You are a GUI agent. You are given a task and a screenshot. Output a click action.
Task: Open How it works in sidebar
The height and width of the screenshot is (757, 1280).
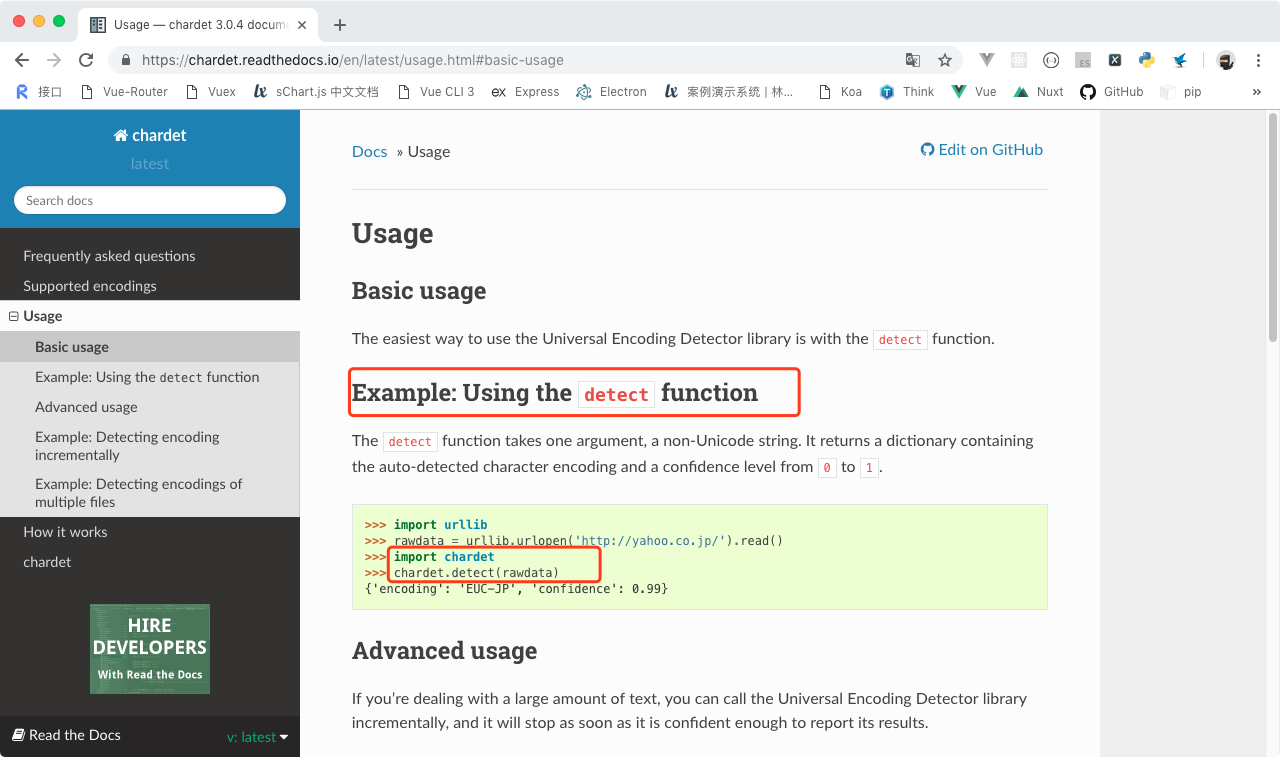click(x=150, y=532)
